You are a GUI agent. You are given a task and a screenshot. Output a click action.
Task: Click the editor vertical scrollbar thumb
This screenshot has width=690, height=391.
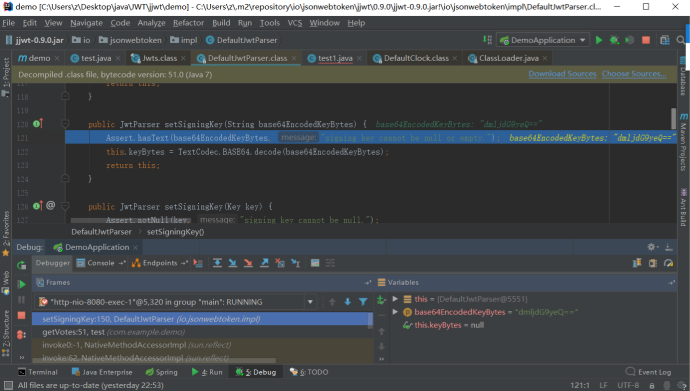coord(673,118)
